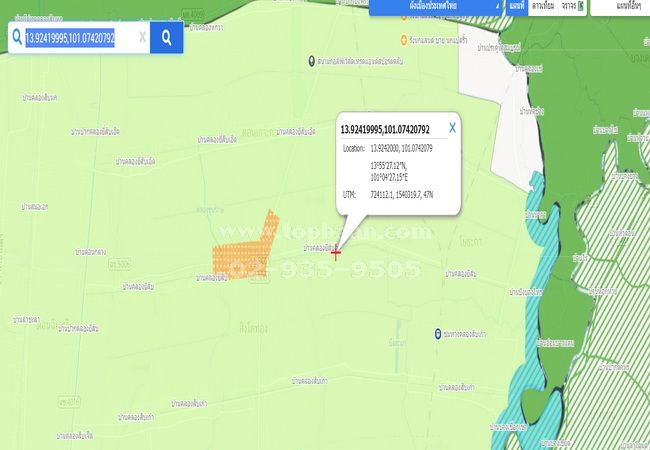Close the coordinate info popup
Viewport: 650px width, 450px height.
click(452, 127)
